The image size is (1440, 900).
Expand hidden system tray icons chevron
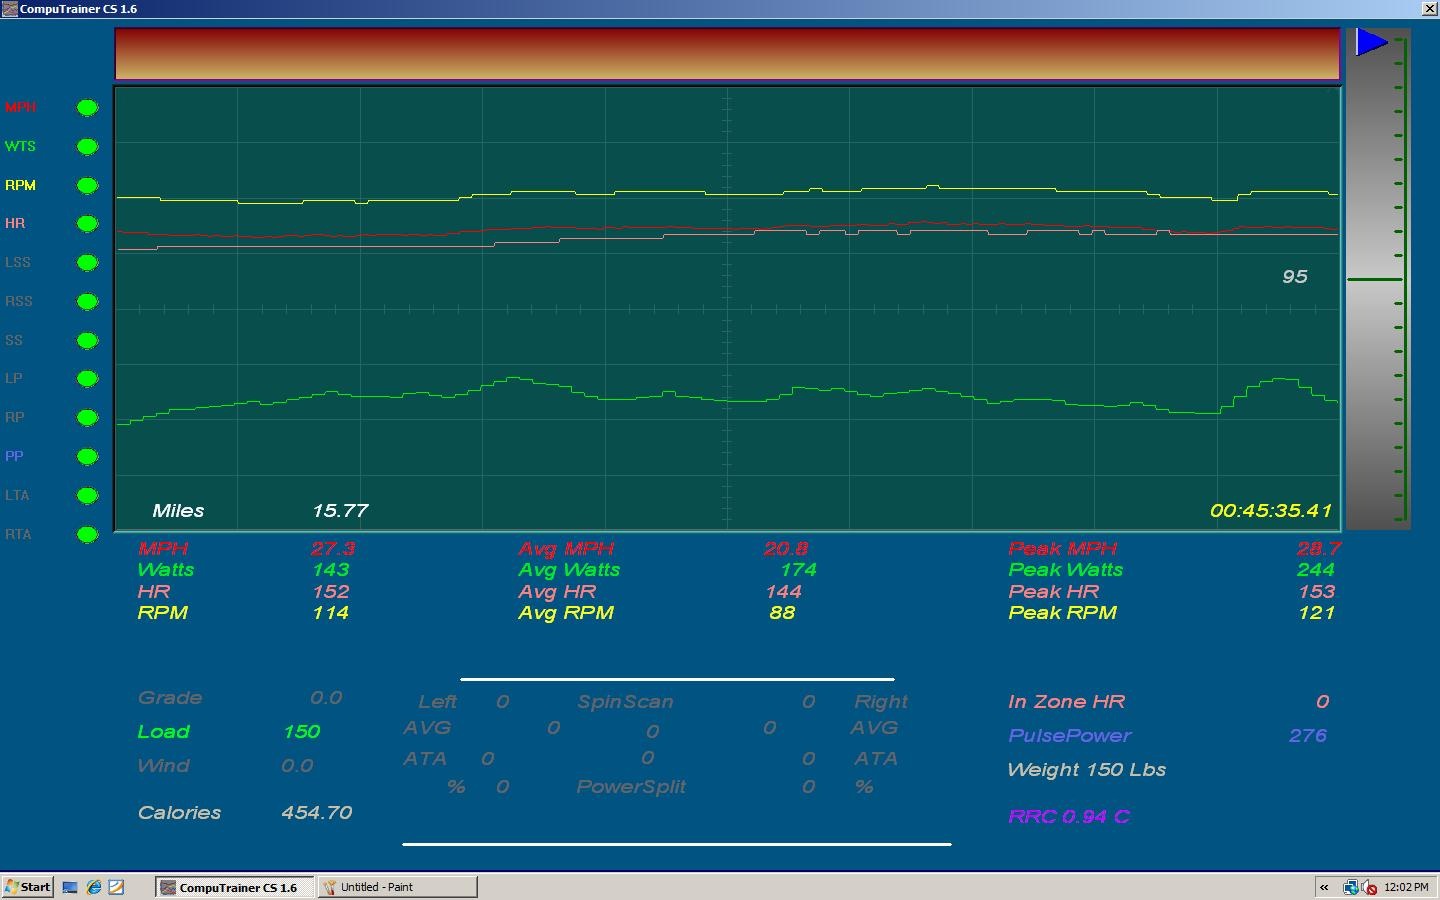[1324, 887]
